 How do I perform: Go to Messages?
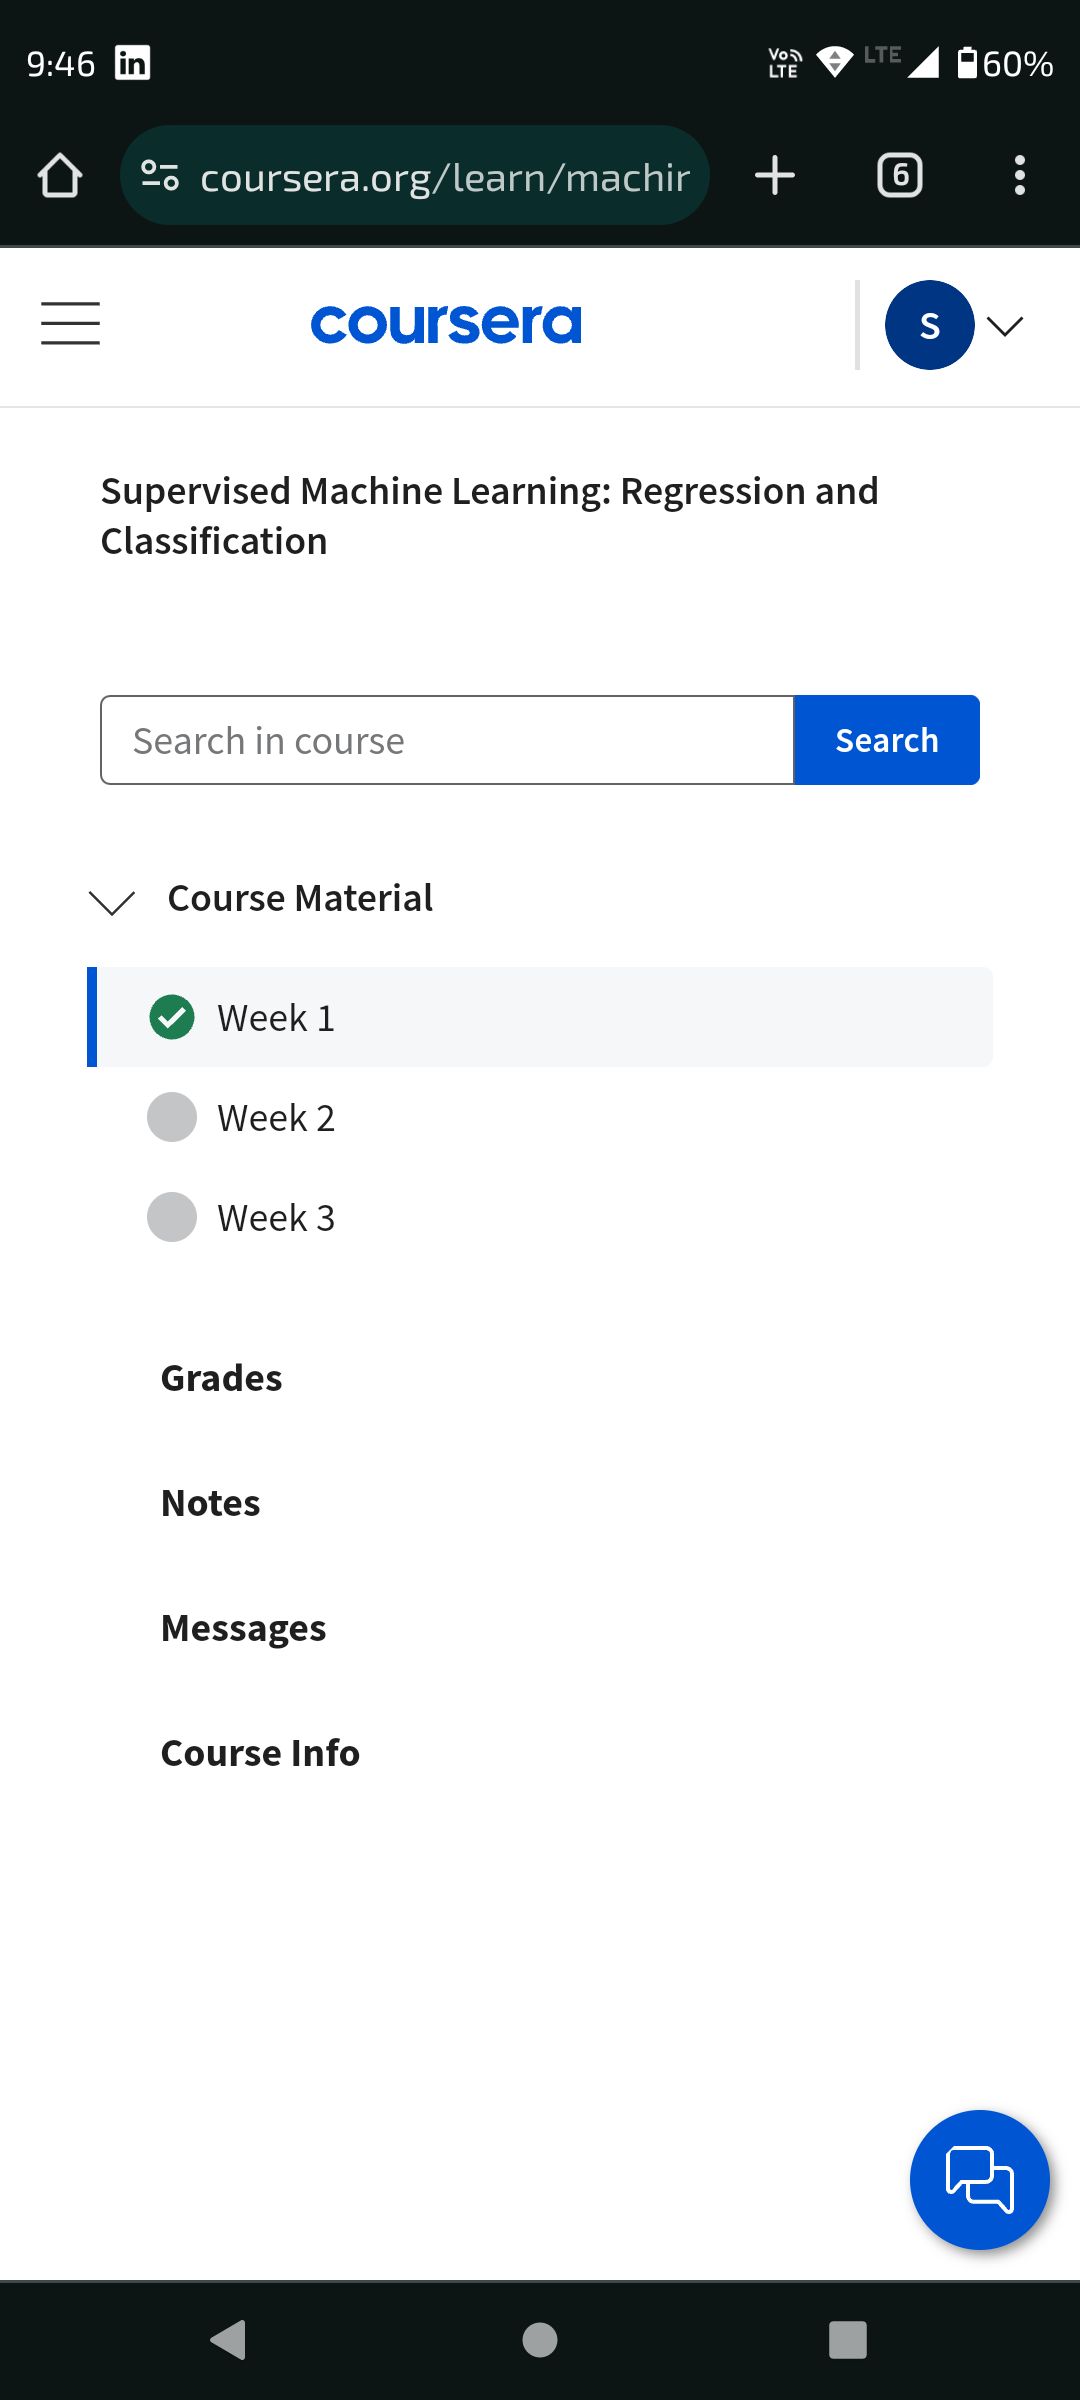[244, 1628]
